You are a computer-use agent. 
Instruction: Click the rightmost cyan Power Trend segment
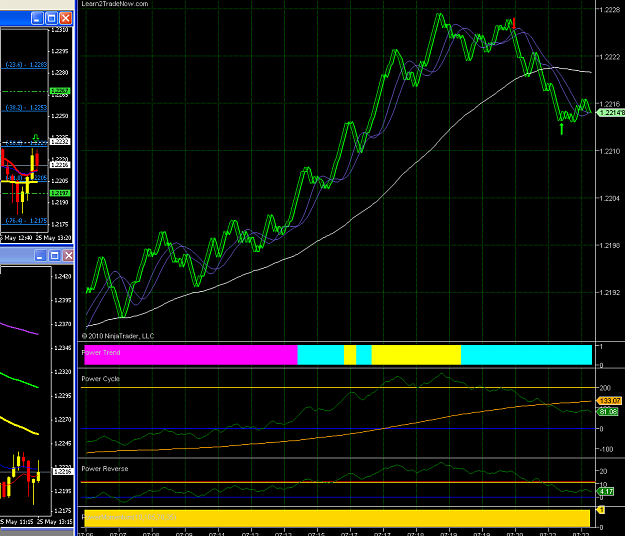[x=527, y=355]
